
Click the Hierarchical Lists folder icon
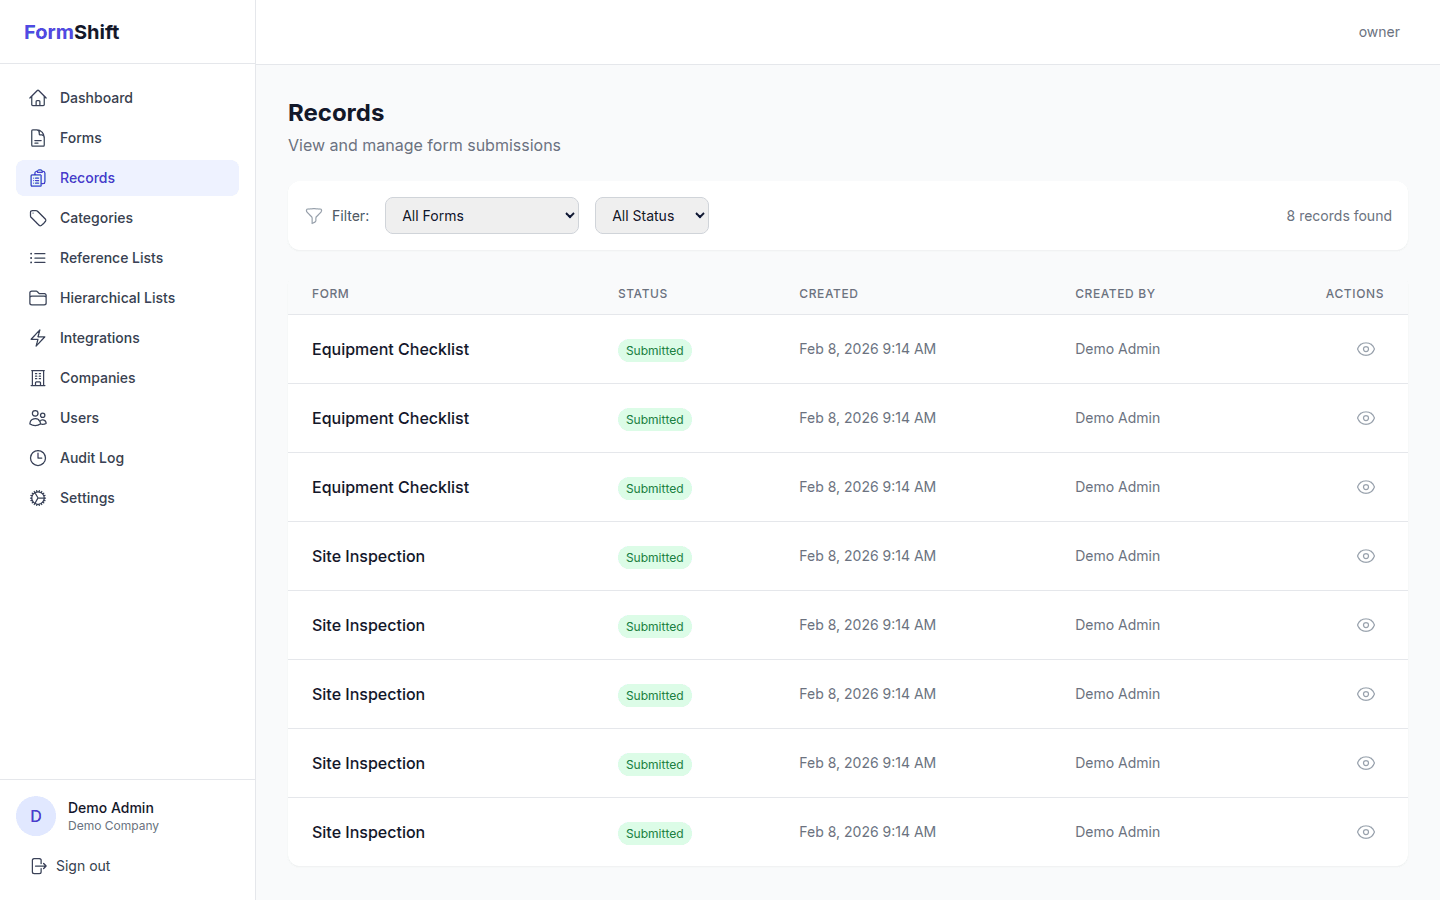tap(37, 297)
